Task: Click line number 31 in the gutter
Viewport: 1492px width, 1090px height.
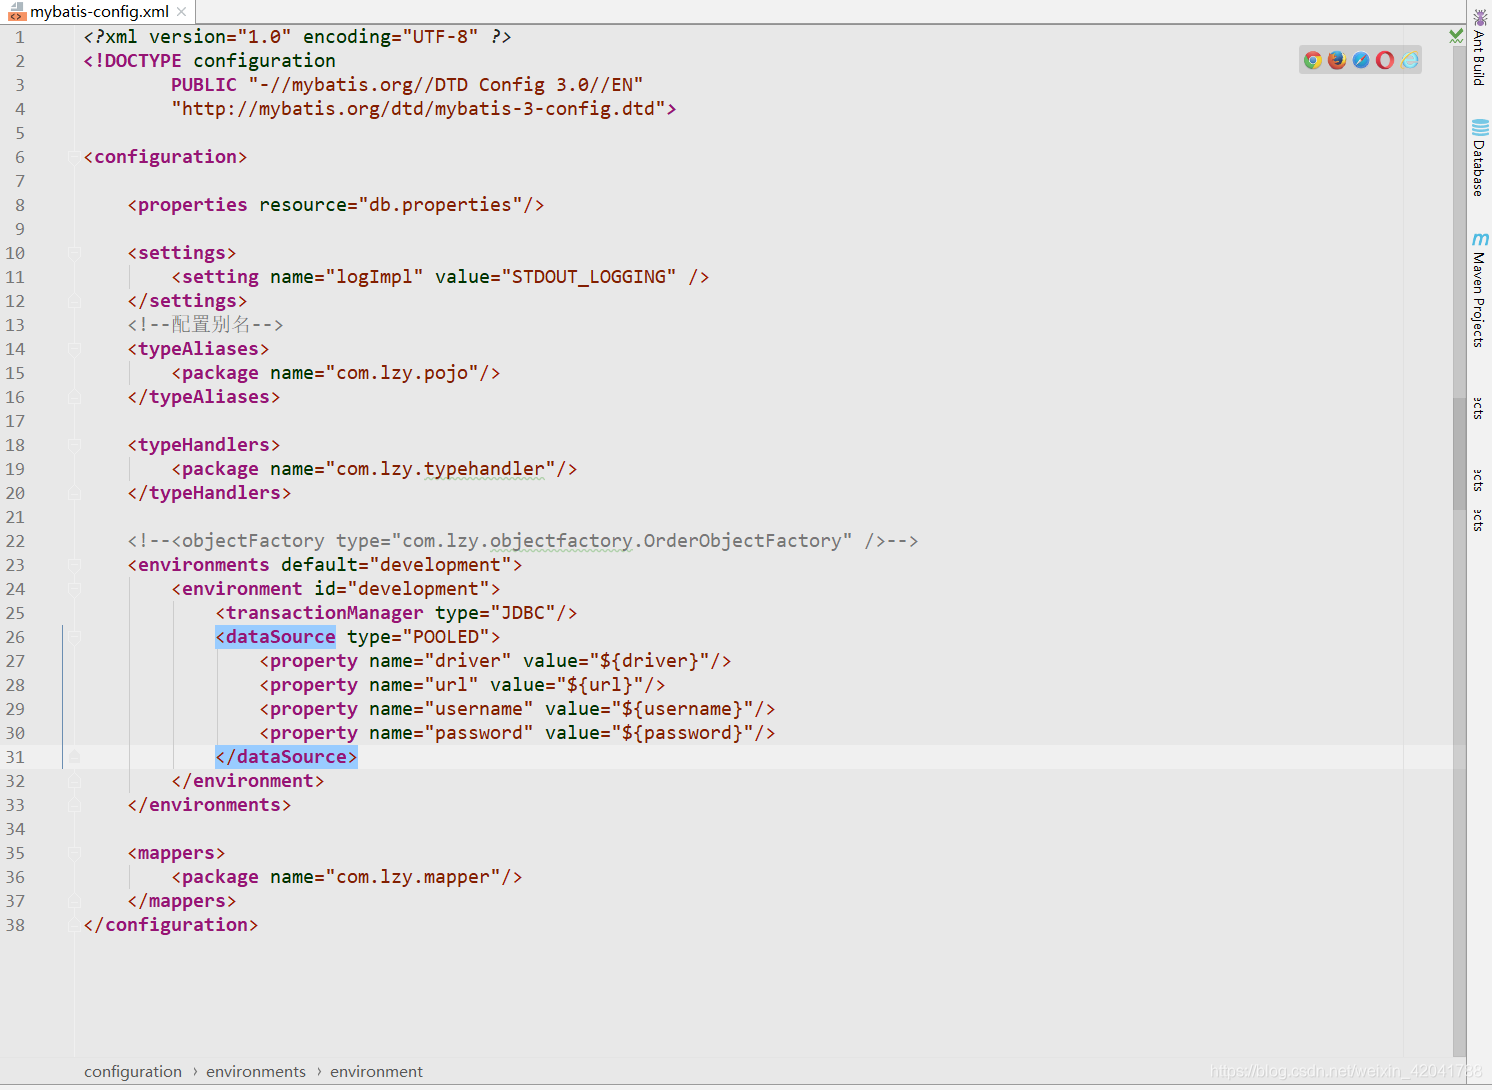Action: click(x=15, y=757)
